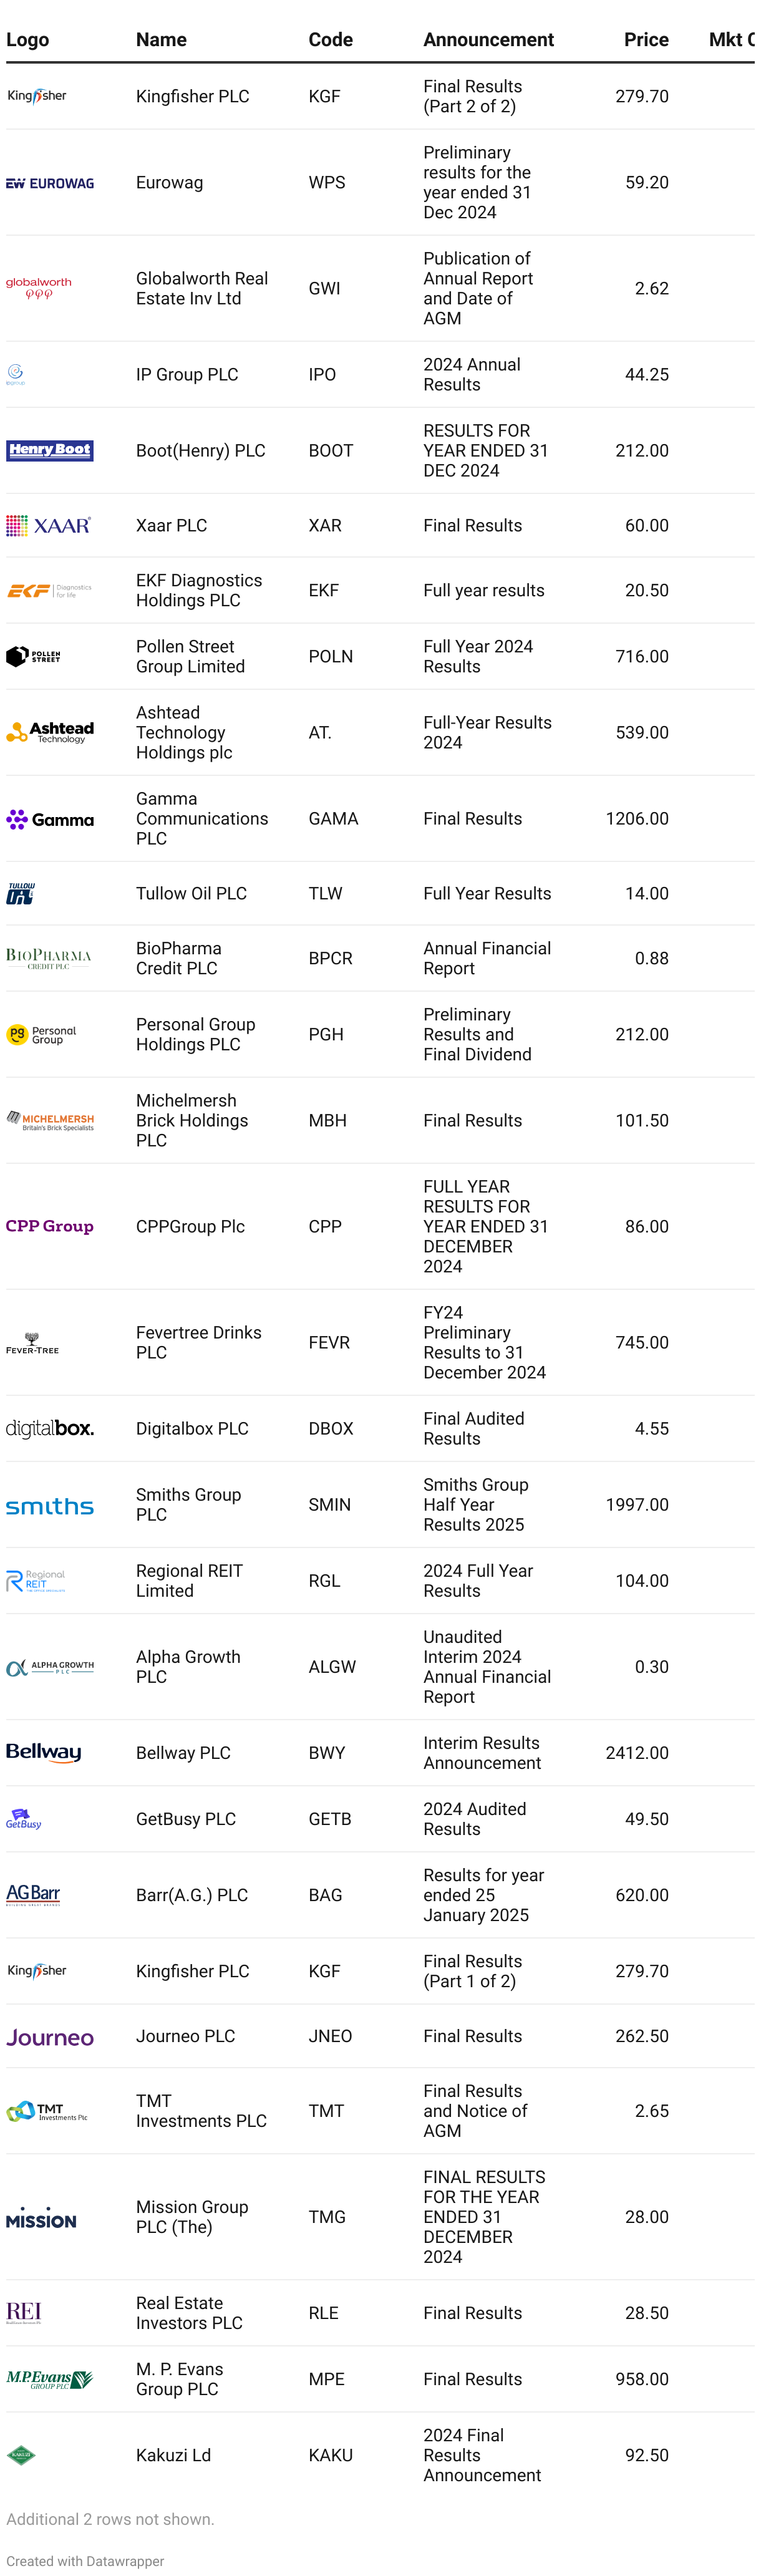This screenshot has width=761, height=2576.
Task: Click the Bellway logo
Action: pyautogui.click(x=44, y=1753)
